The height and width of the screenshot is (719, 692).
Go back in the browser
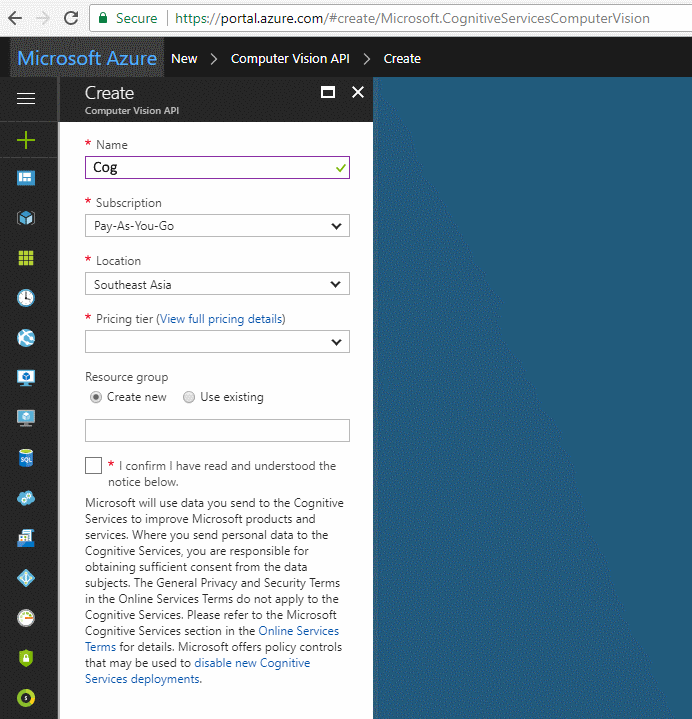(15, 18)
